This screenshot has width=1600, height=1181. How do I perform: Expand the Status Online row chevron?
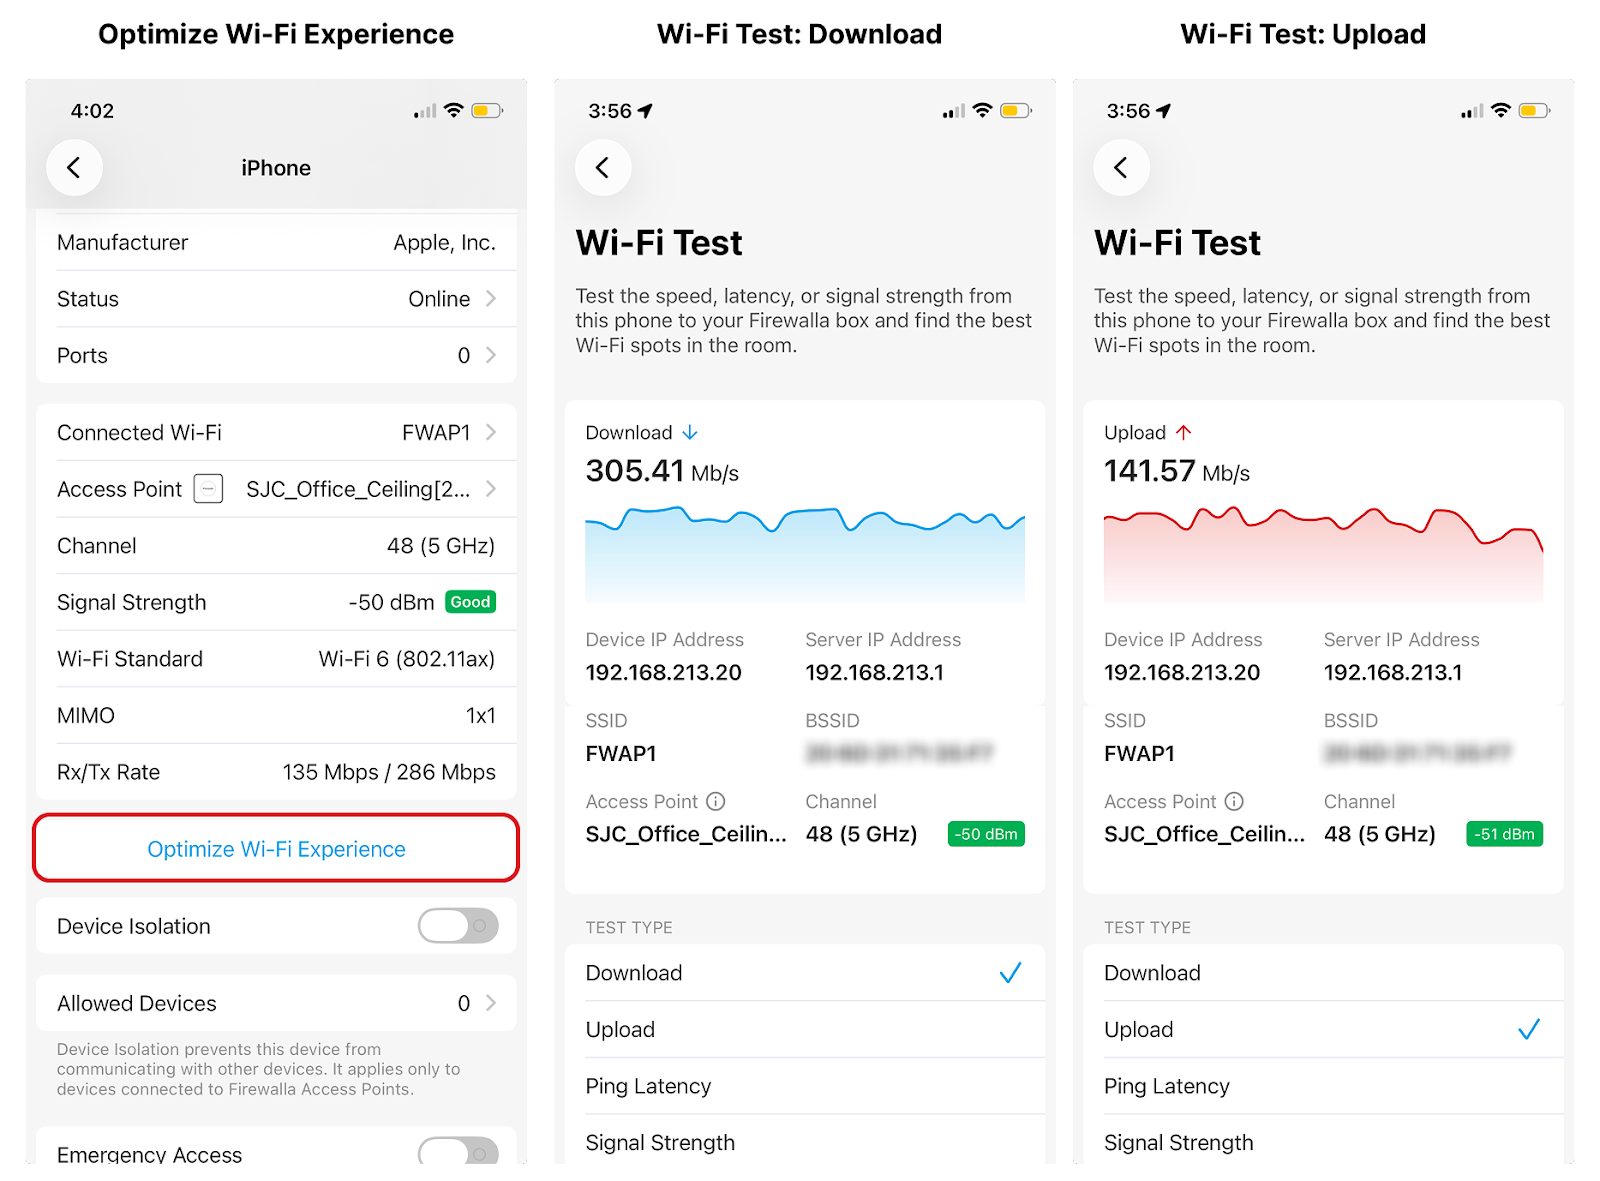coord(491,299)
